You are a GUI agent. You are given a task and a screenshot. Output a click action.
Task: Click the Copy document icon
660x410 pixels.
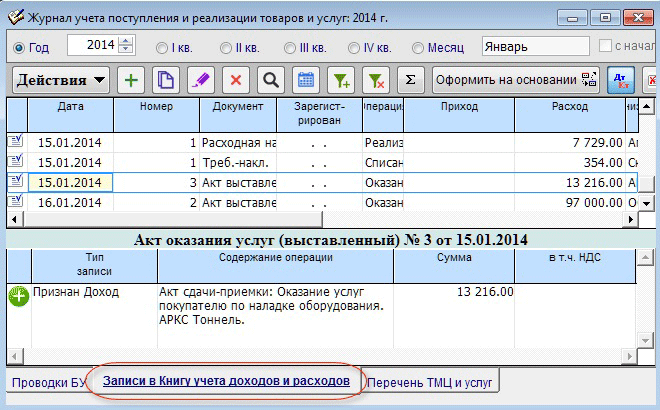(166, 80)
